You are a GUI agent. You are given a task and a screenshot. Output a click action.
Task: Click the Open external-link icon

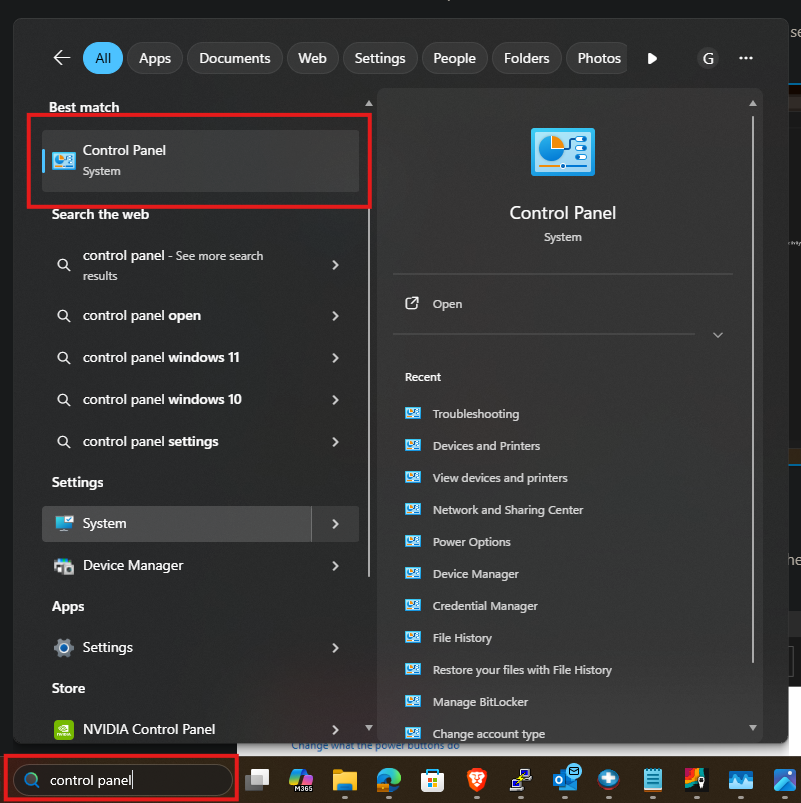pyautogui.click(x=412, y=304)
